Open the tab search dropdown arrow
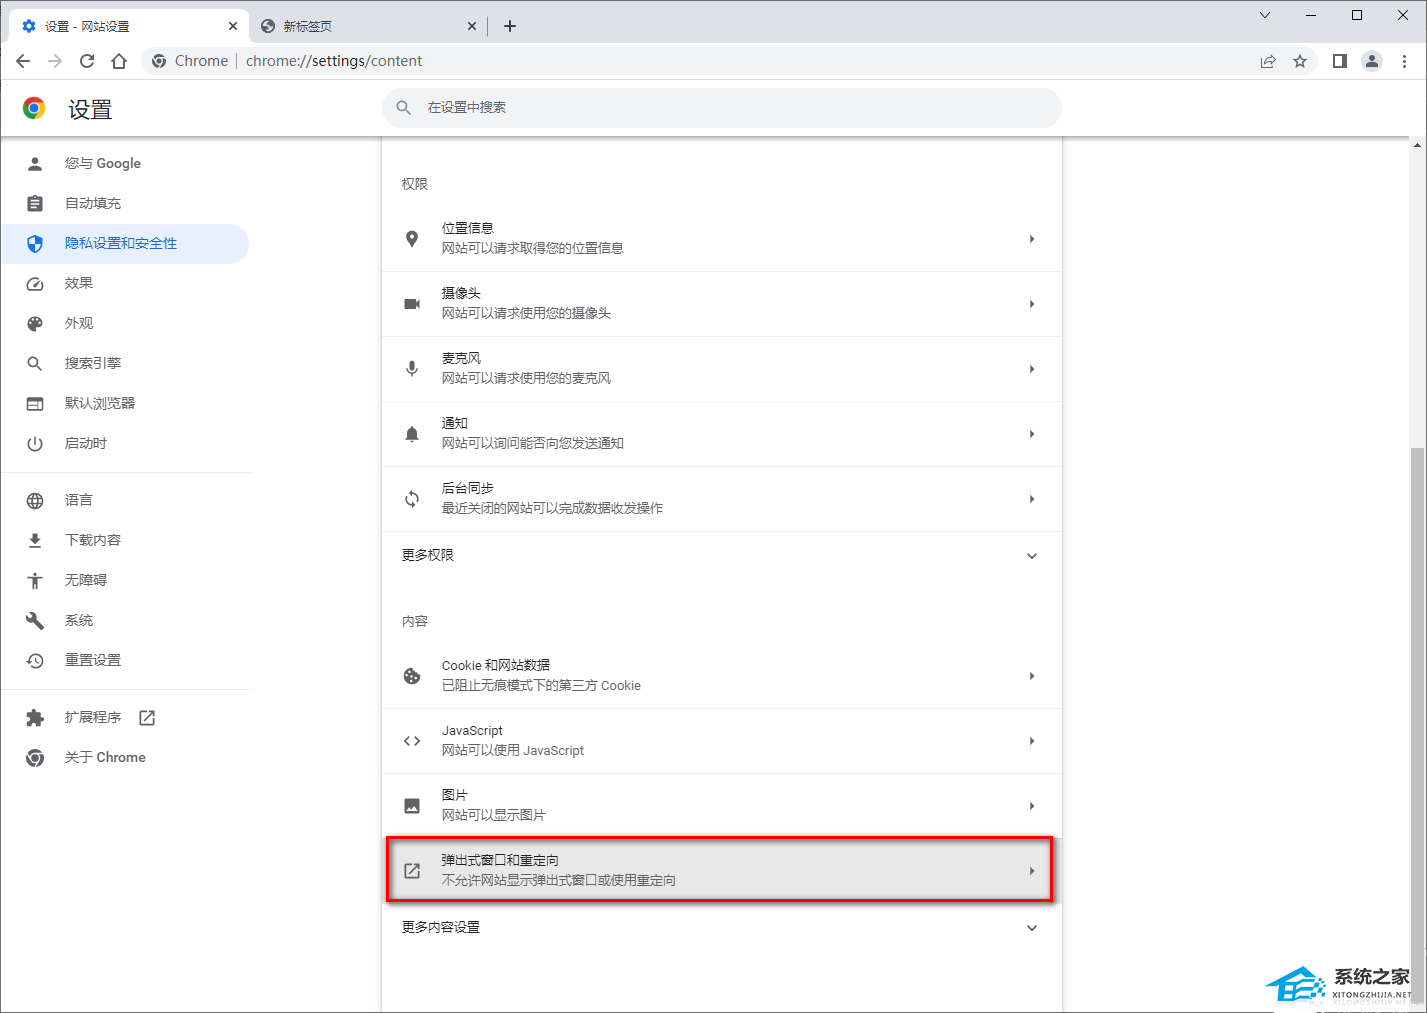Image resolution: width=1427 pixels, height=1013 pixels. [x=1265, y=15]
